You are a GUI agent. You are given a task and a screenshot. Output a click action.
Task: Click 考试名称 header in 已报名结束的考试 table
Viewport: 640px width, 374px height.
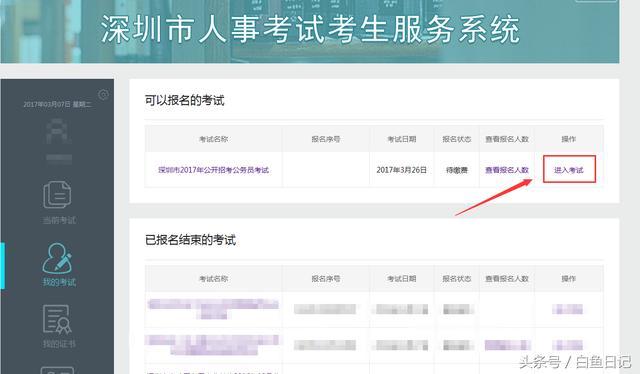[213, 279]
